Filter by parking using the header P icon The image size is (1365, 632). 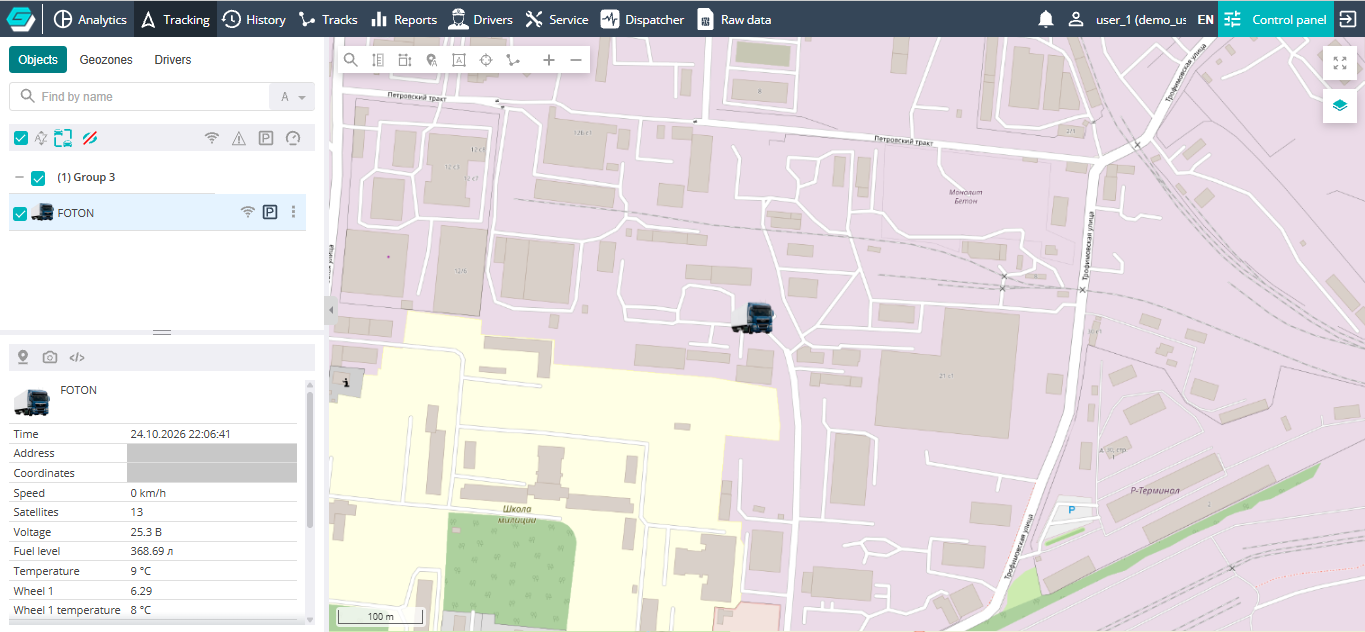[266, 138]
